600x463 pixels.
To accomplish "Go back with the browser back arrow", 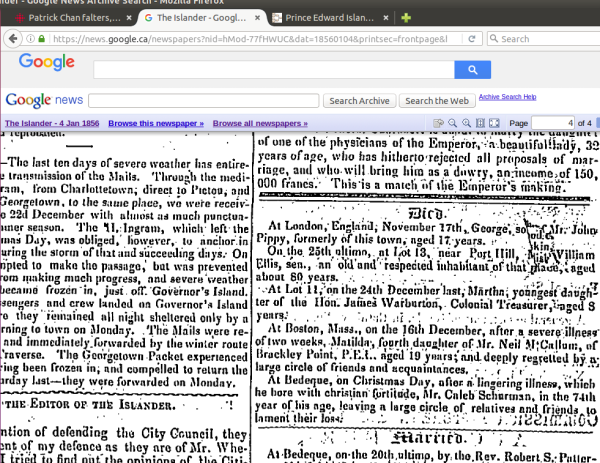I will [x=12, y=39].
